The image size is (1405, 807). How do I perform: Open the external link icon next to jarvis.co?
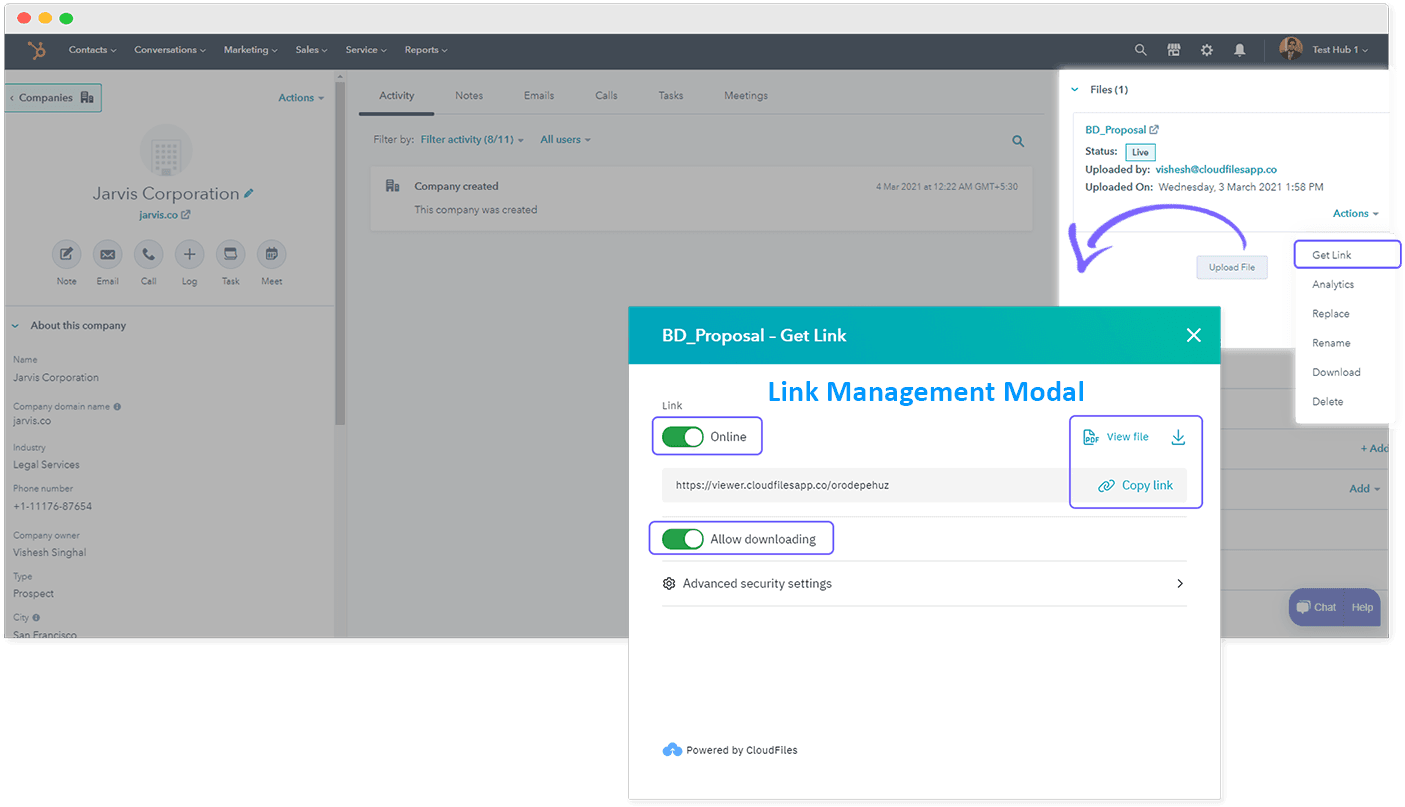(x=186, y=215)
